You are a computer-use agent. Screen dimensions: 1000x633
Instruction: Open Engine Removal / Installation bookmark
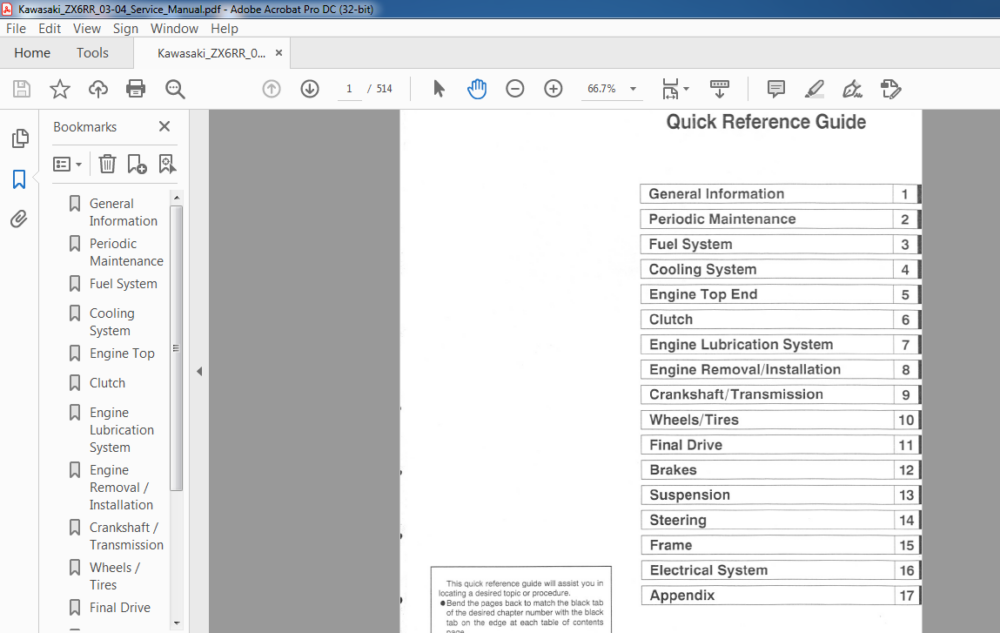(121, 487)
